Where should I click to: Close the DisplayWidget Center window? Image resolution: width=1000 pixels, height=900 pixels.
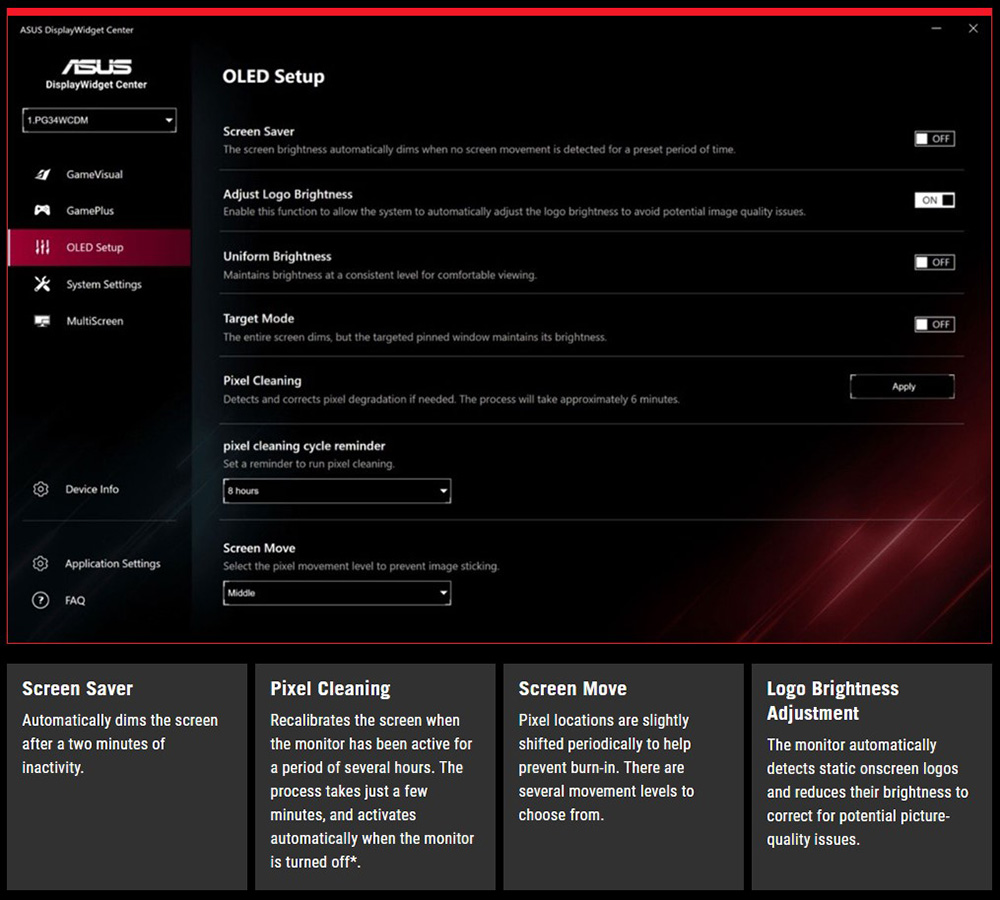click(972, 29)
